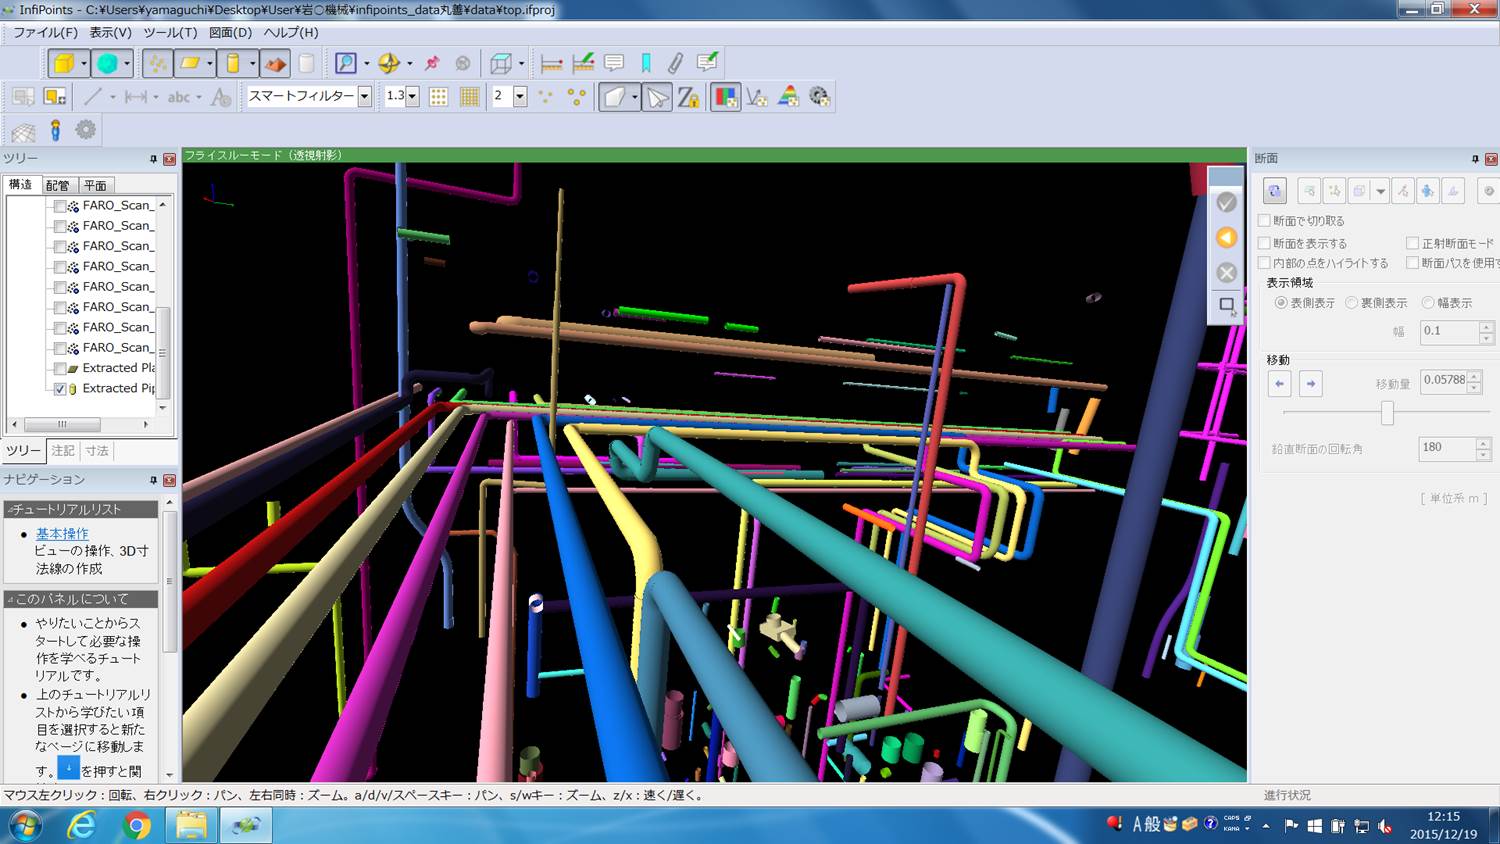Click the paperclip attachment icon
1500x844 pixels.
point(676,64)
